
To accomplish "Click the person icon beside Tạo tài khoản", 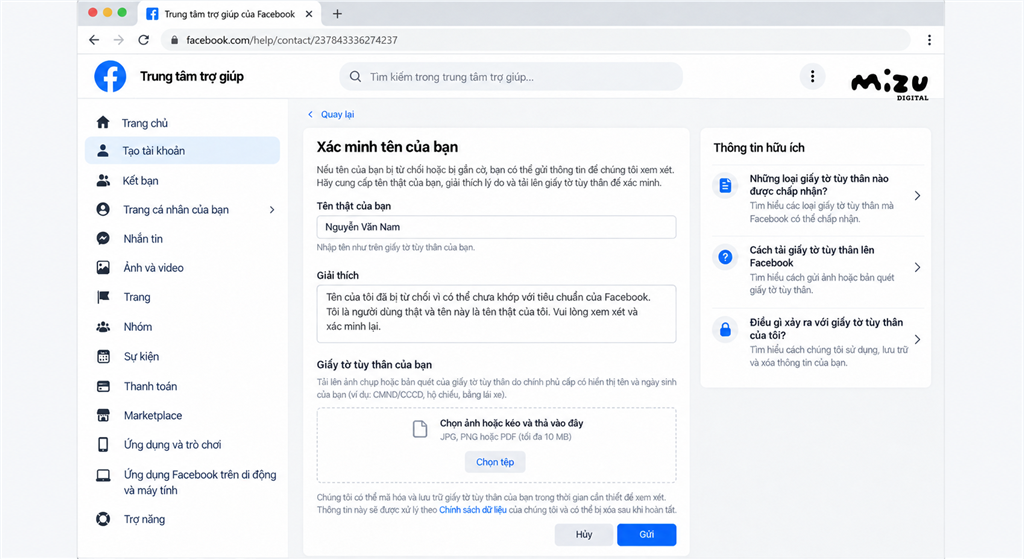I will (103, 150).
